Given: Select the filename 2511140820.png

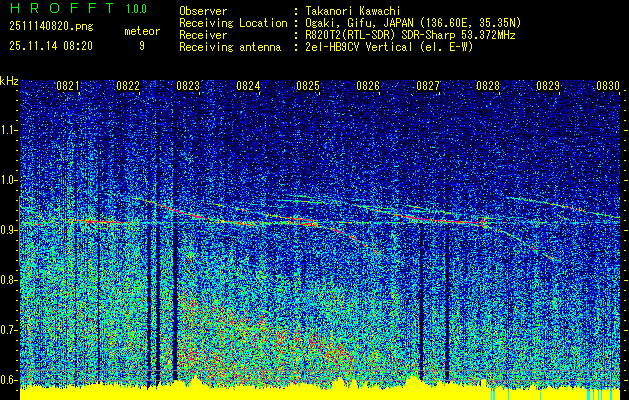Looking at the screenshot, I should point(51,27).
